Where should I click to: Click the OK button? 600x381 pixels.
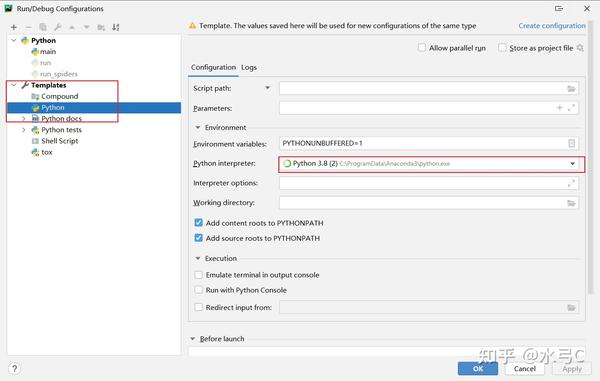point(478,369)
